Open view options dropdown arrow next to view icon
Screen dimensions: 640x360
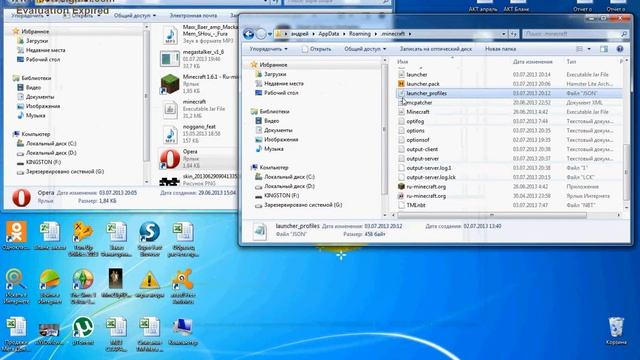pos(589,49)
